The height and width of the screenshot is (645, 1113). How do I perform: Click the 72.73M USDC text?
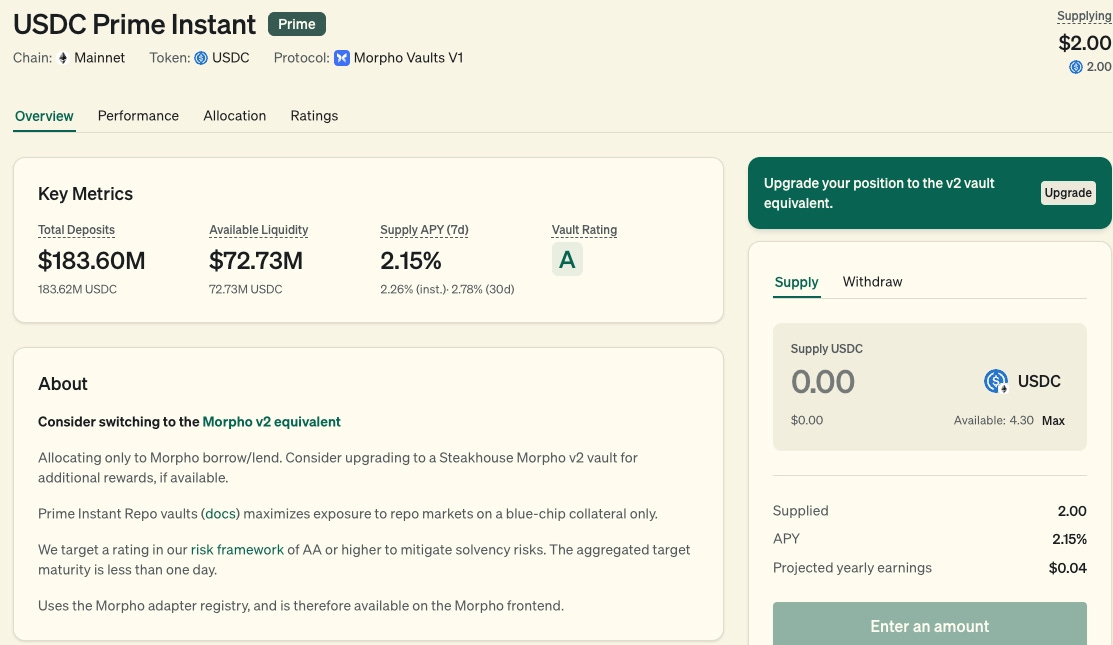click(x=246, y=290)
